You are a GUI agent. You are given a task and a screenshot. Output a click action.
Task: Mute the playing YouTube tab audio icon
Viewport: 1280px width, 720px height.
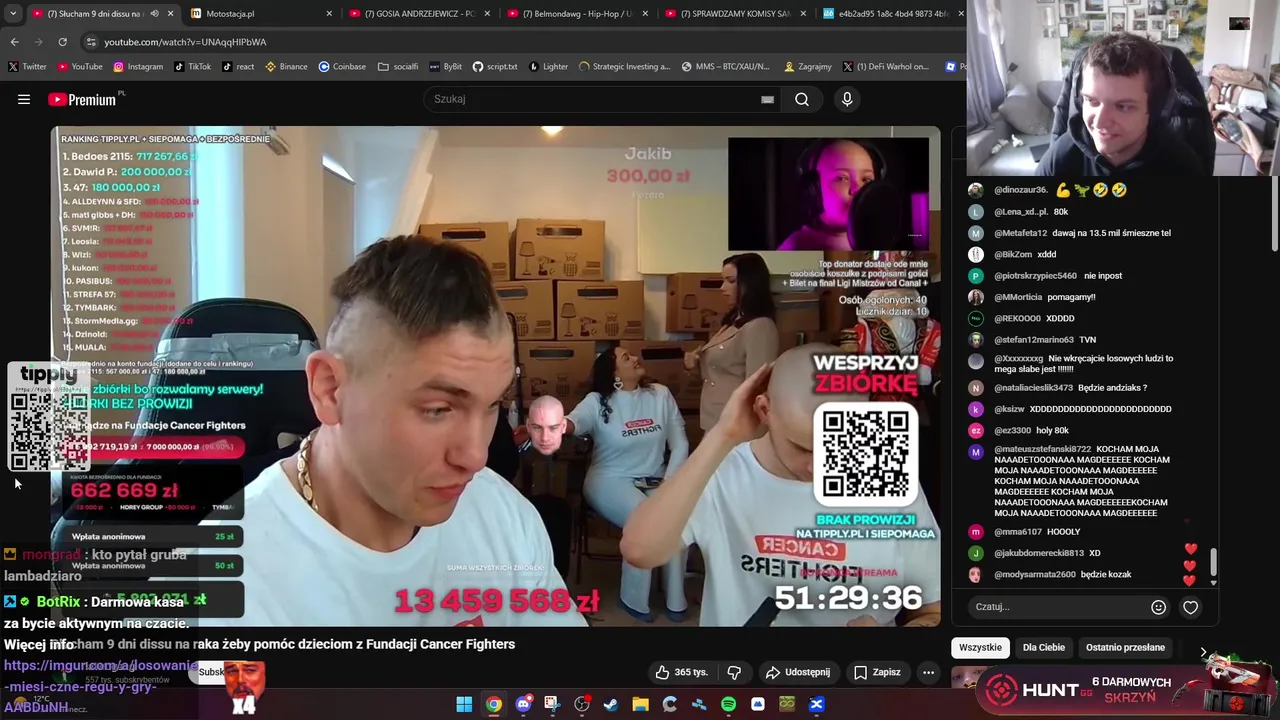154,14
